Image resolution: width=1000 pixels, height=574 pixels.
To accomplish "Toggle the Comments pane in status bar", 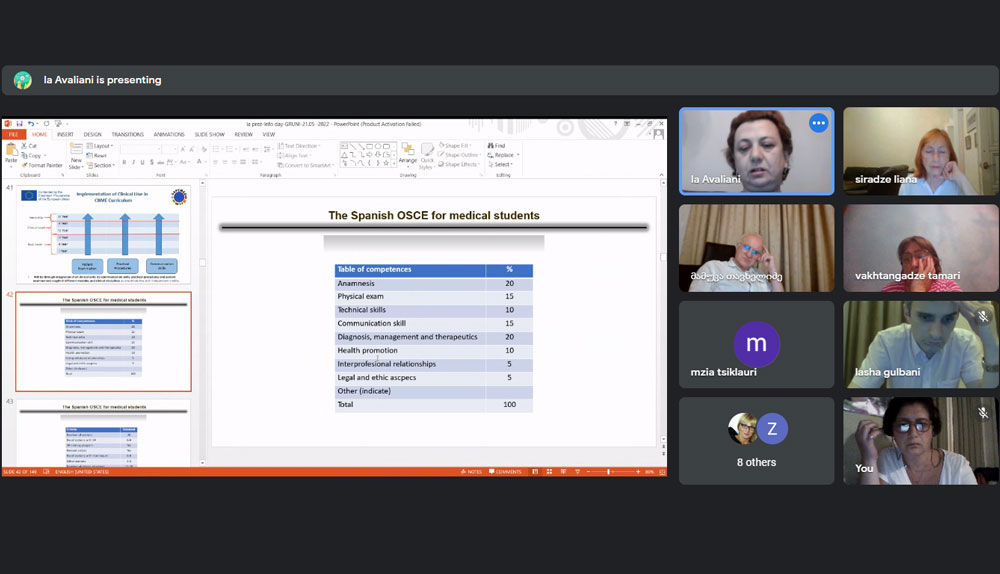I will click(x=505, y=471).
